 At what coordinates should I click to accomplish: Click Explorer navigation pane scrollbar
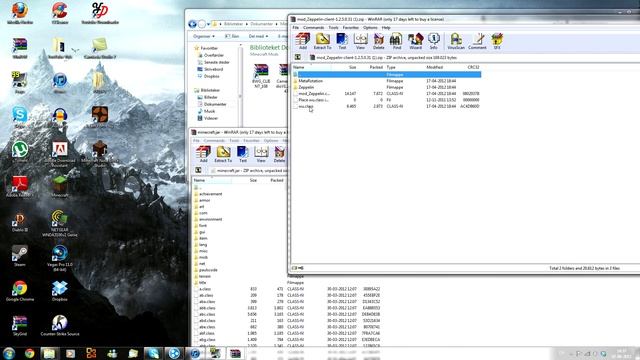(240, 86)
